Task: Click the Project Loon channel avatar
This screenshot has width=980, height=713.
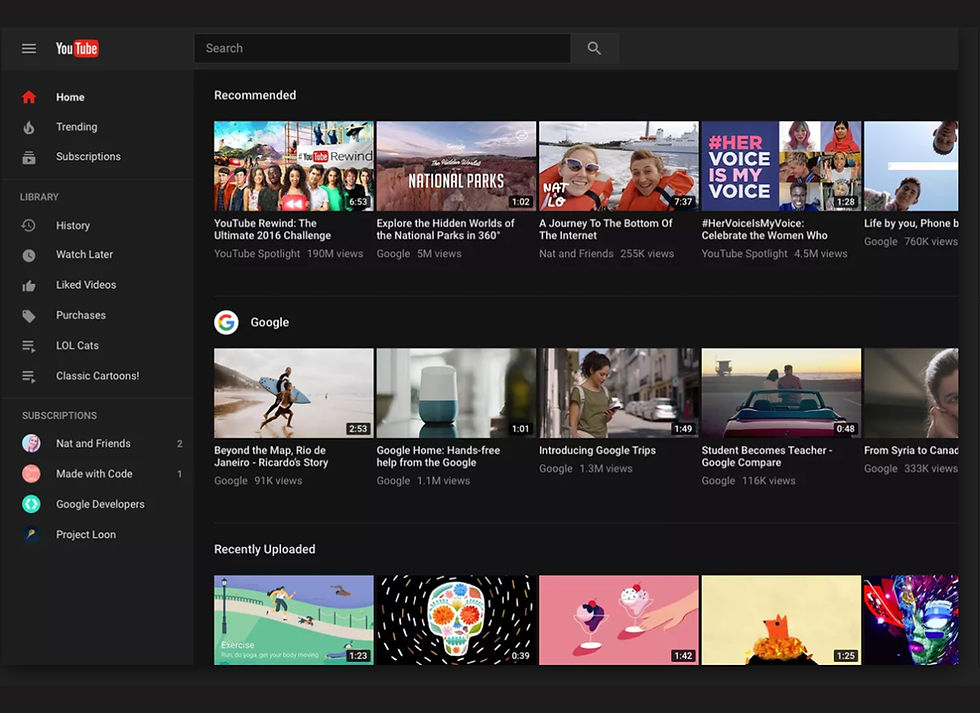Action: (x=31, y=534)
